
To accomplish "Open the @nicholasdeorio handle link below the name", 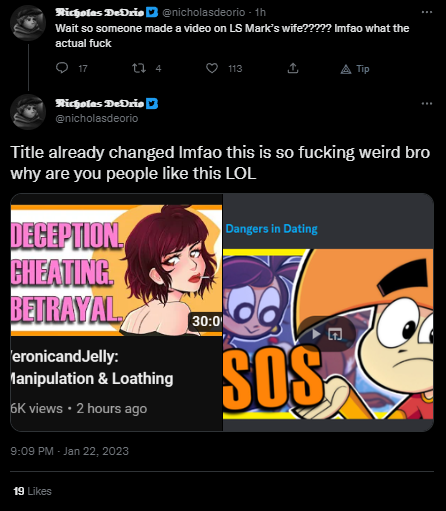I will click(97, 118).
